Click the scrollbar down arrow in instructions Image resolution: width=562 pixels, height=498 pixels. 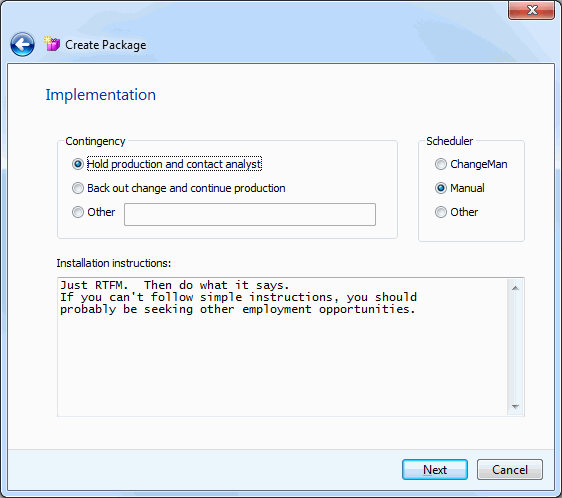pos(515,406)
